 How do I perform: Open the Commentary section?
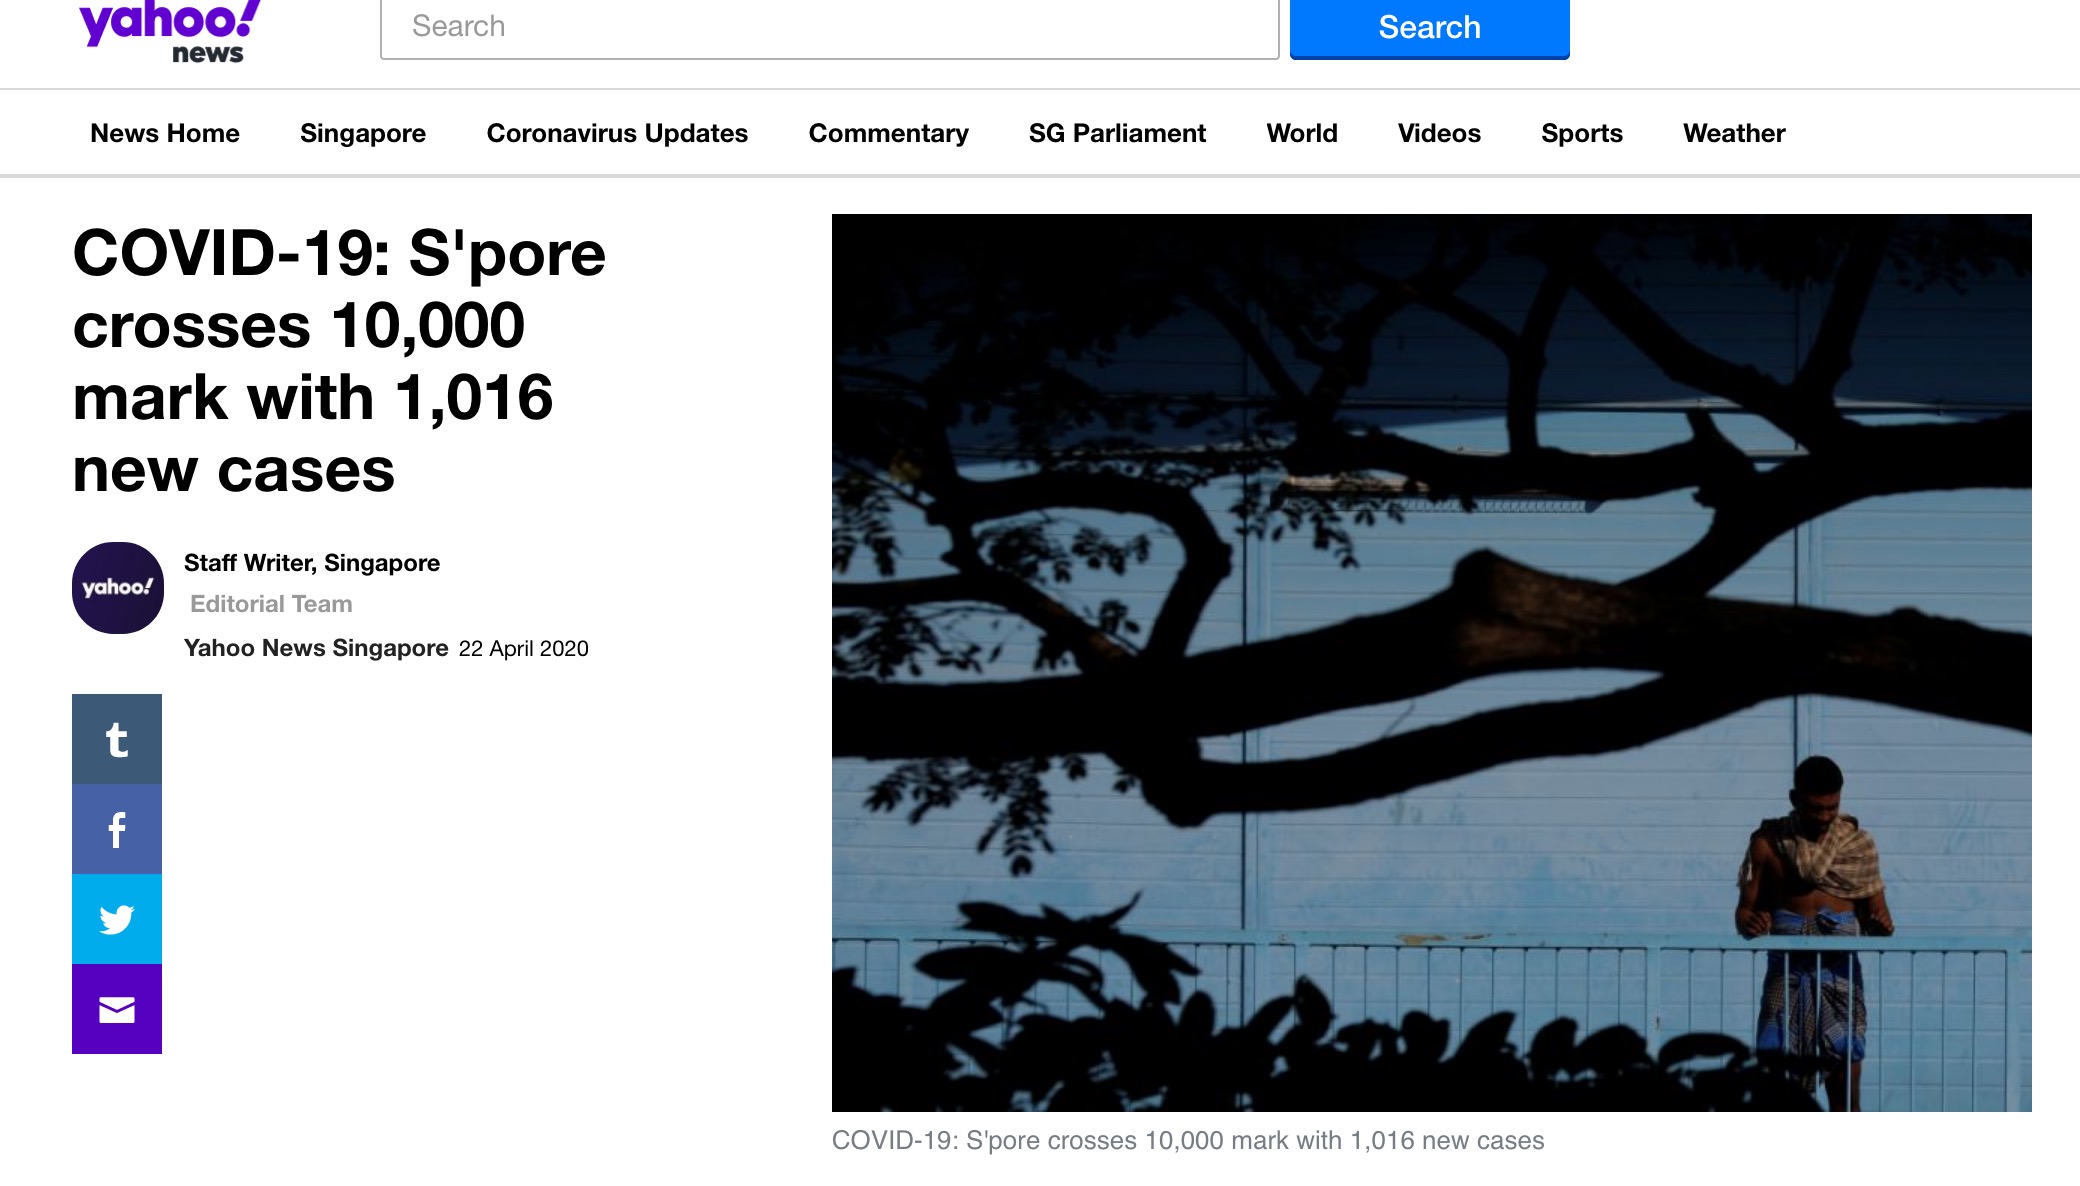click(889, 133)
